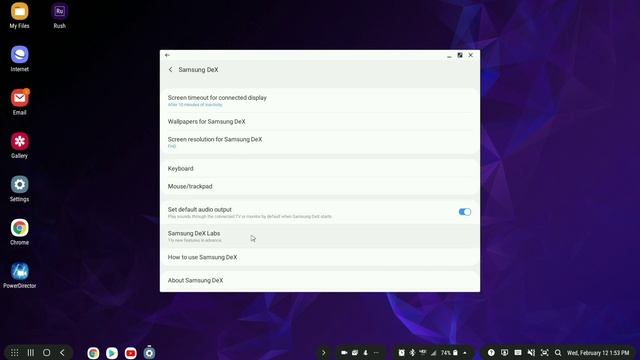Open My Files desktop icon
Viewport: 640px width, 360px height.
tap(19, 16)
